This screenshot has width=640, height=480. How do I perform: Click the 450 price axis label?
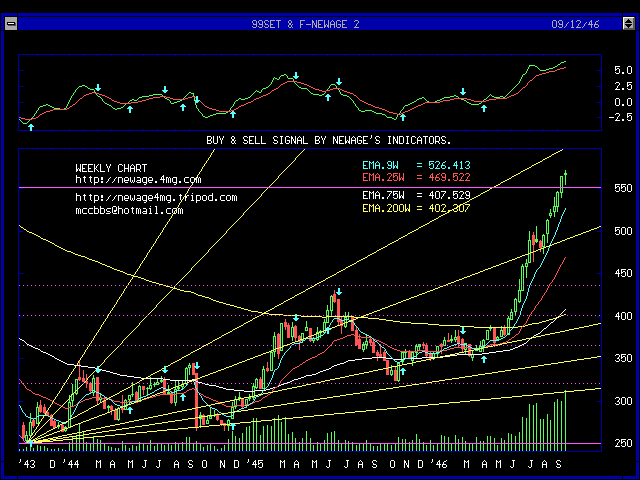[x=623, y=273]
